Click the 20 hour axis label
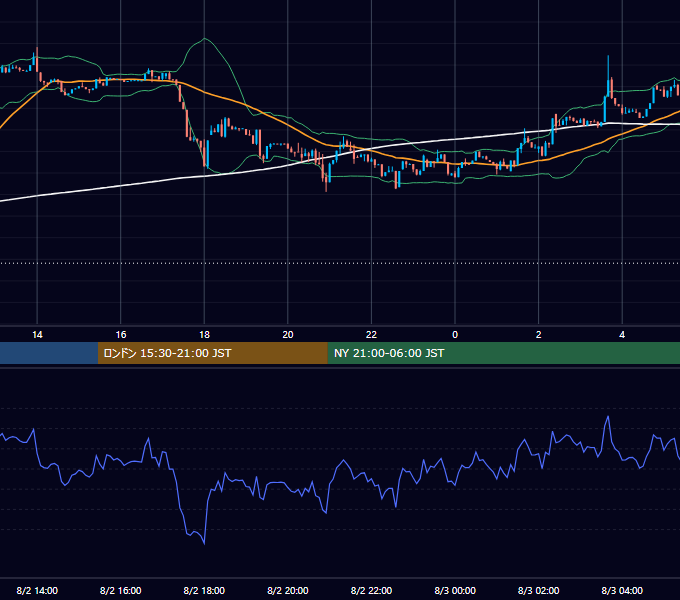Image resolution: width=680 pixels, height=600 pixels. 288,334
